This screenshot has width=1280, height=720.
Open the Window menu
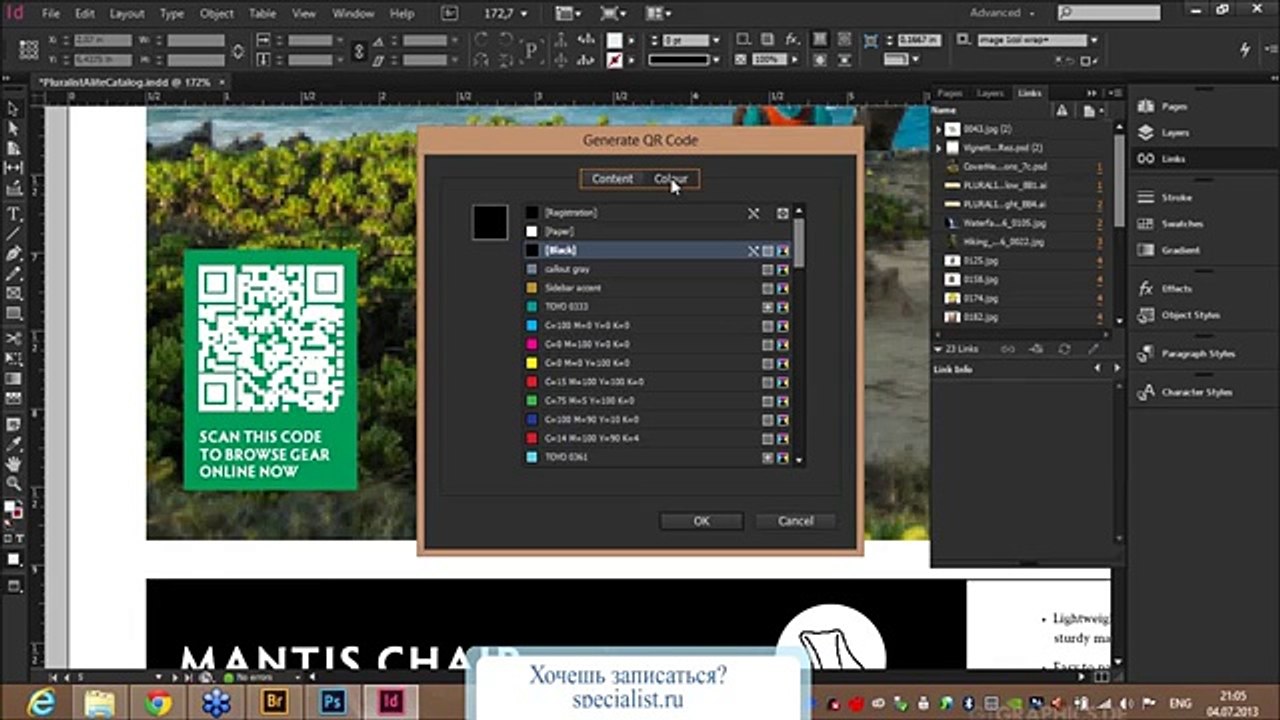[353, 14]
